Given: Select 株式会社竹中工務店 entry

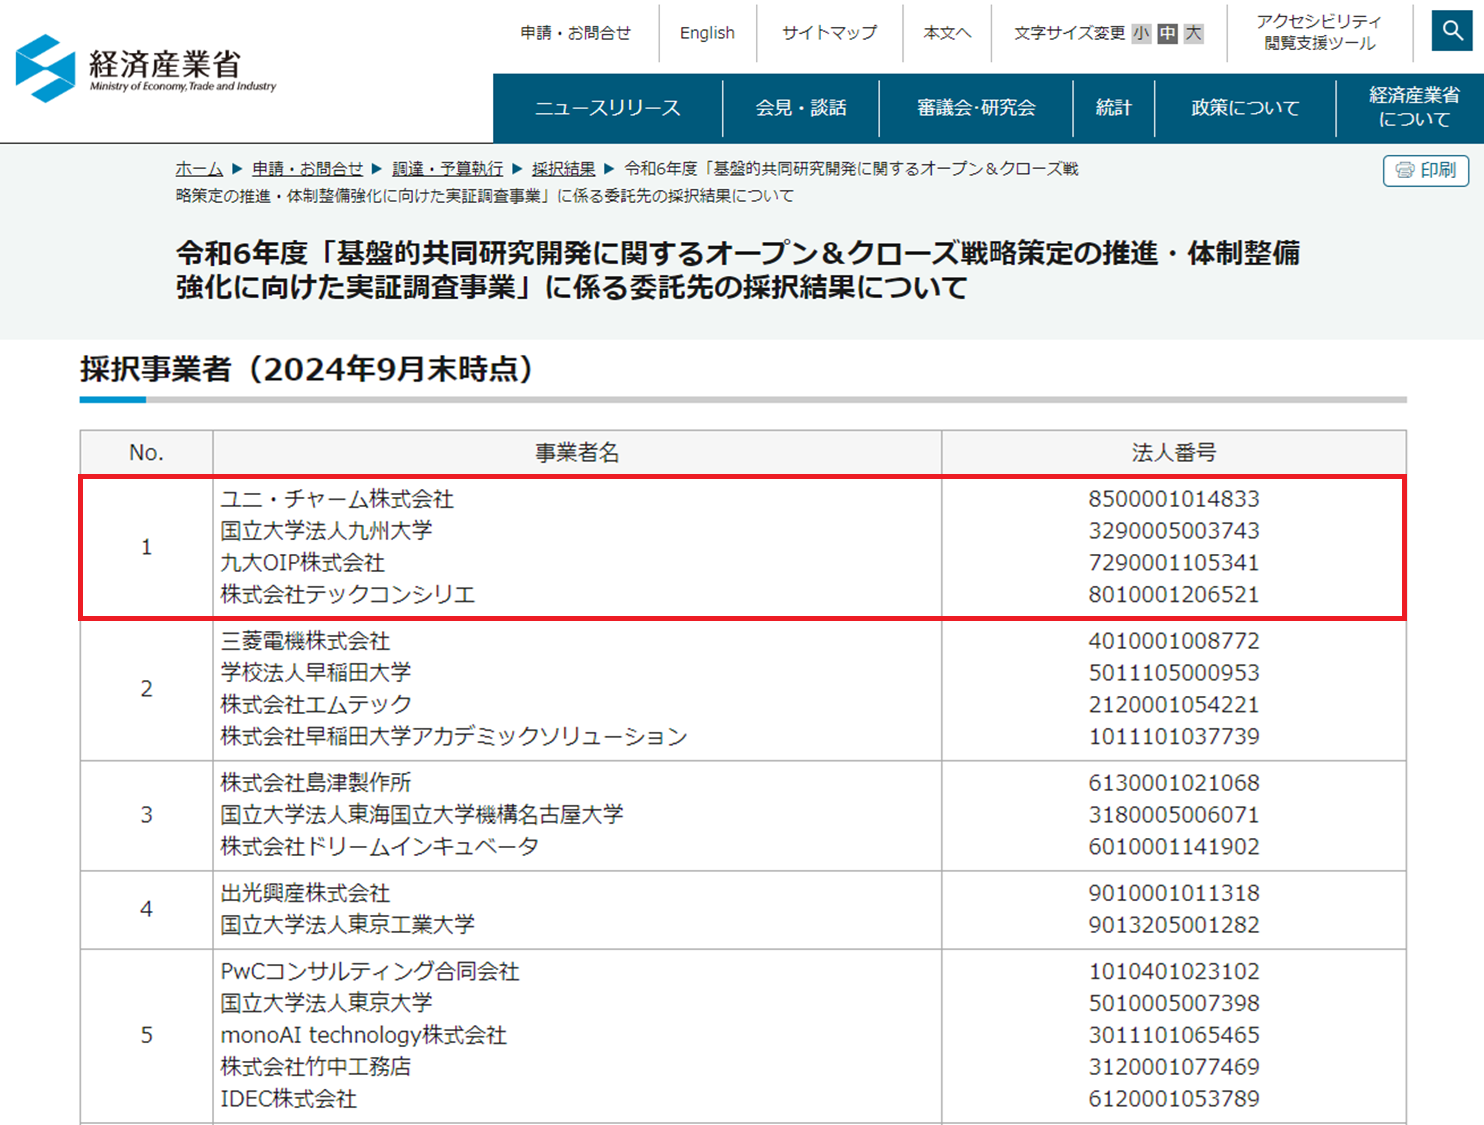Looking at the screenshot, I should click(316, 1067).
